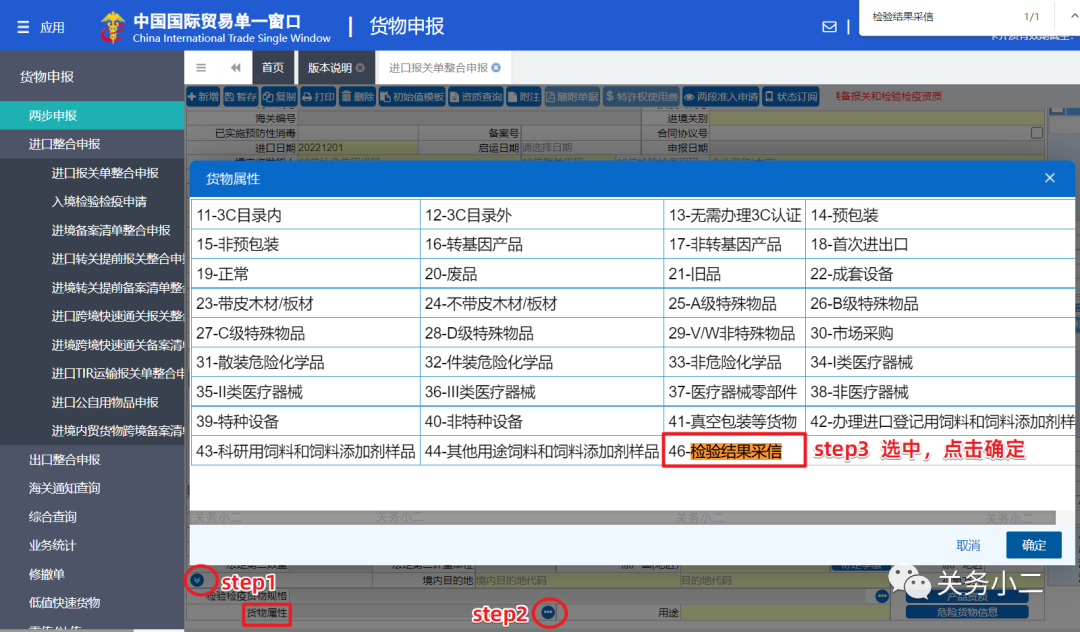The height and width of the screenshot is (632, 1080).
Task: Click 确定 to confirm goods attributes
Action: pos(1033,545)
